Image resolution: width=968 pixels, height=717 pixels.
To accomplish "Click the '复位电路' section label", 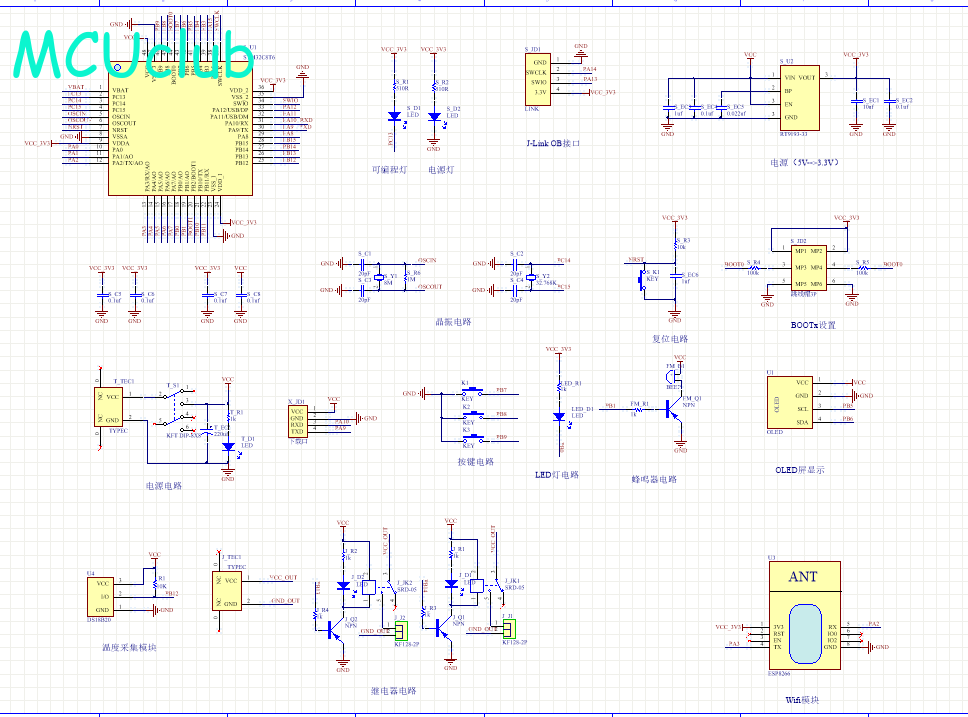I will pyautogui.click(x=670, y=338).
